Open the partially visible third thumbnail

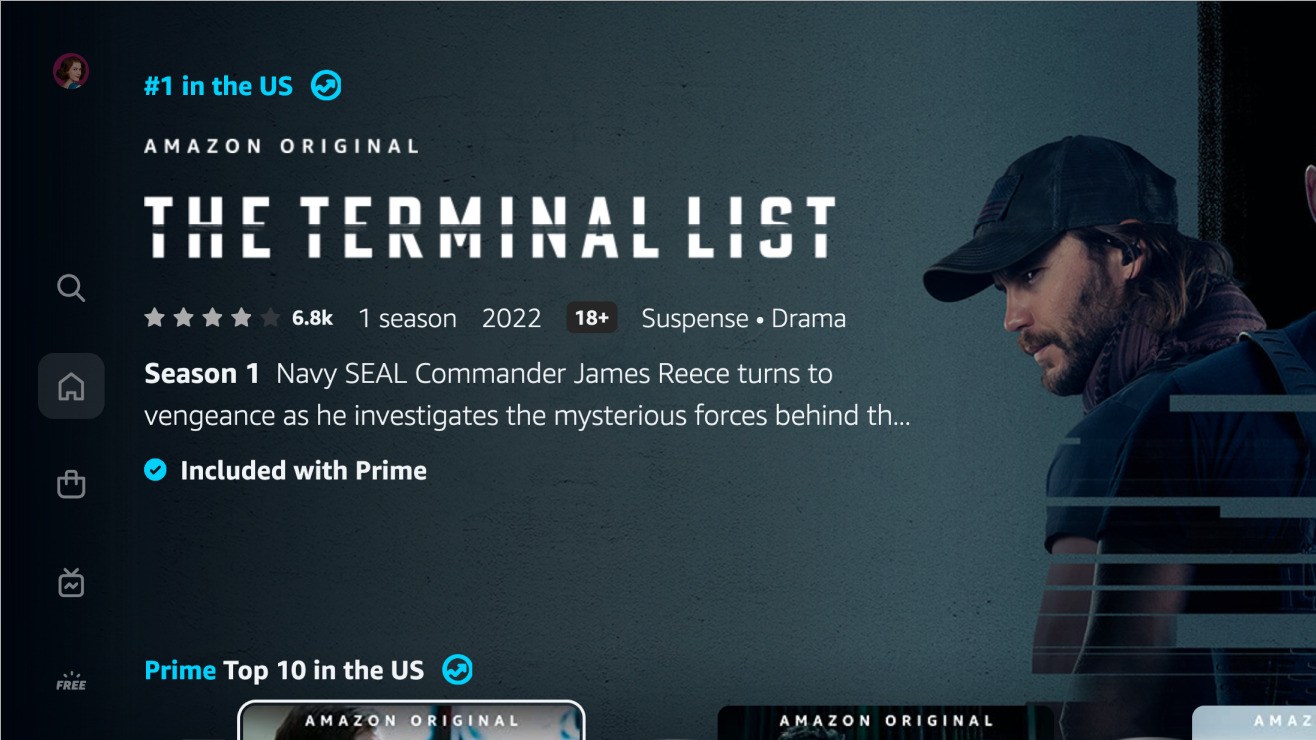pos(1254,722)
